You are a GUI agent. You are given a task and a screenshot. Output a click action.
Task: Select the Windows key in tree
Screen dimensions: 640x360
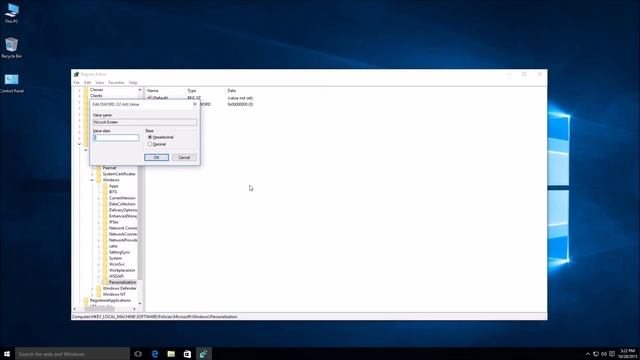point(111,180)
